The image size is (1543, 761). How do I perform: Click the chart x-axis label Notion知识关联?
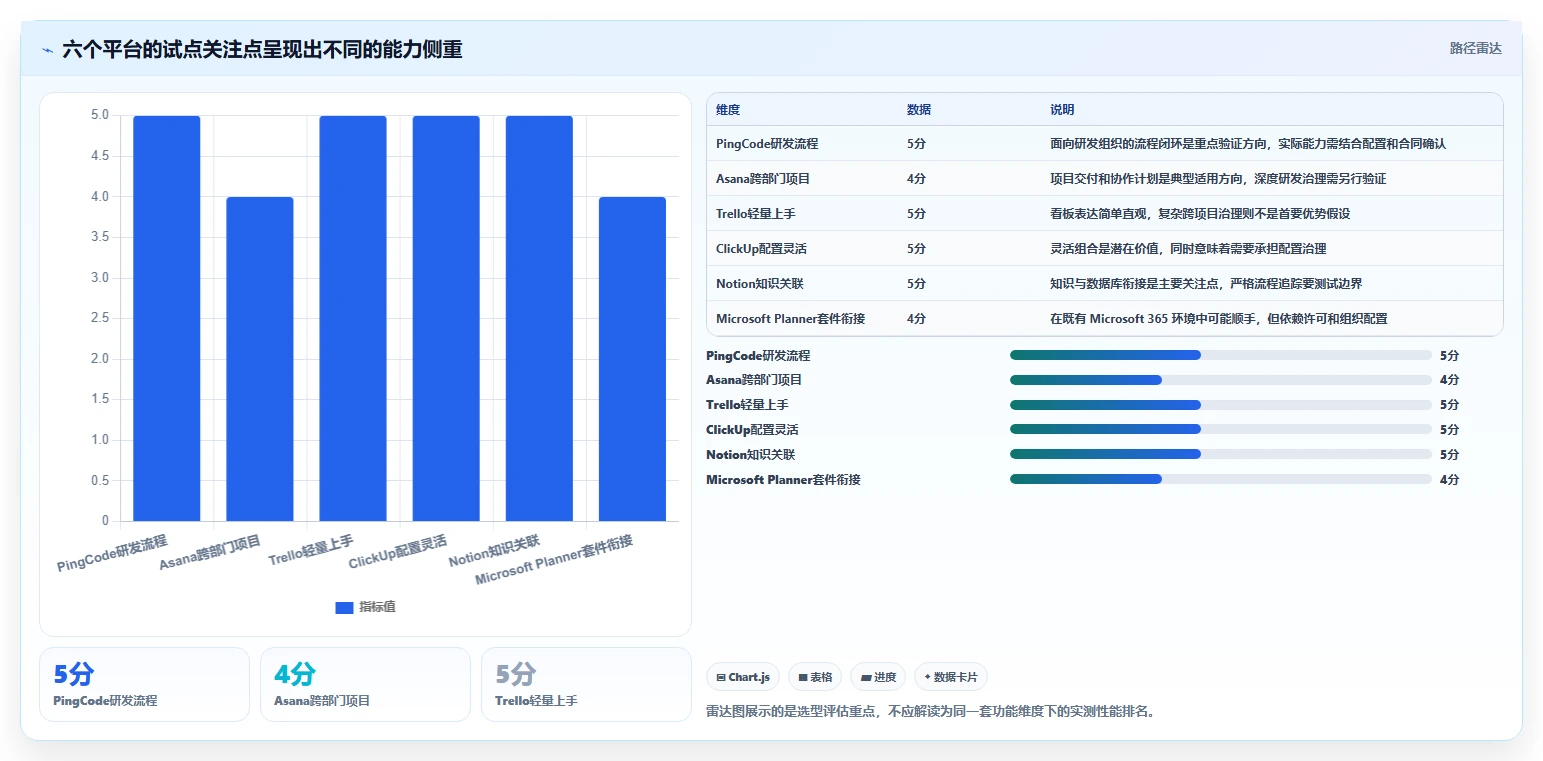tap(494, 551)
